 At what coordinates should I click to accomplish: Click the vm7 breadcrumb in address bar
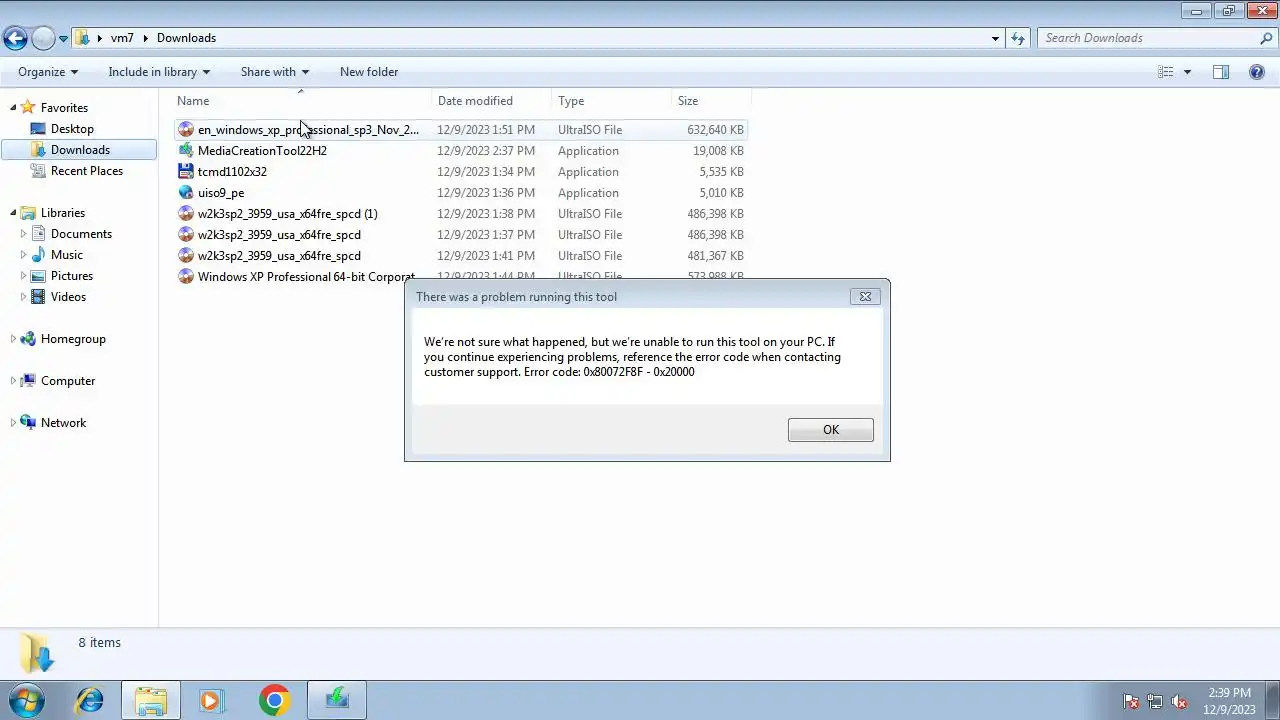pos(122,38)
